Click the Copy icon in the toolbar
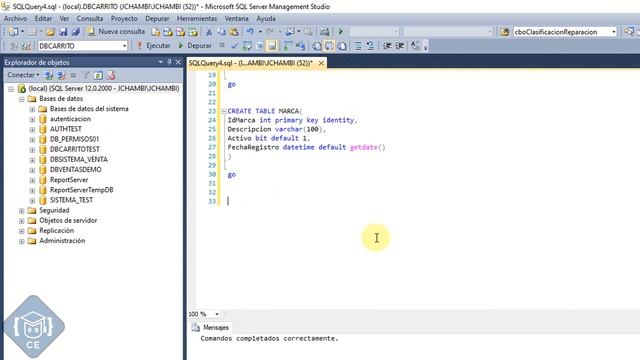 tap(221, 32)
